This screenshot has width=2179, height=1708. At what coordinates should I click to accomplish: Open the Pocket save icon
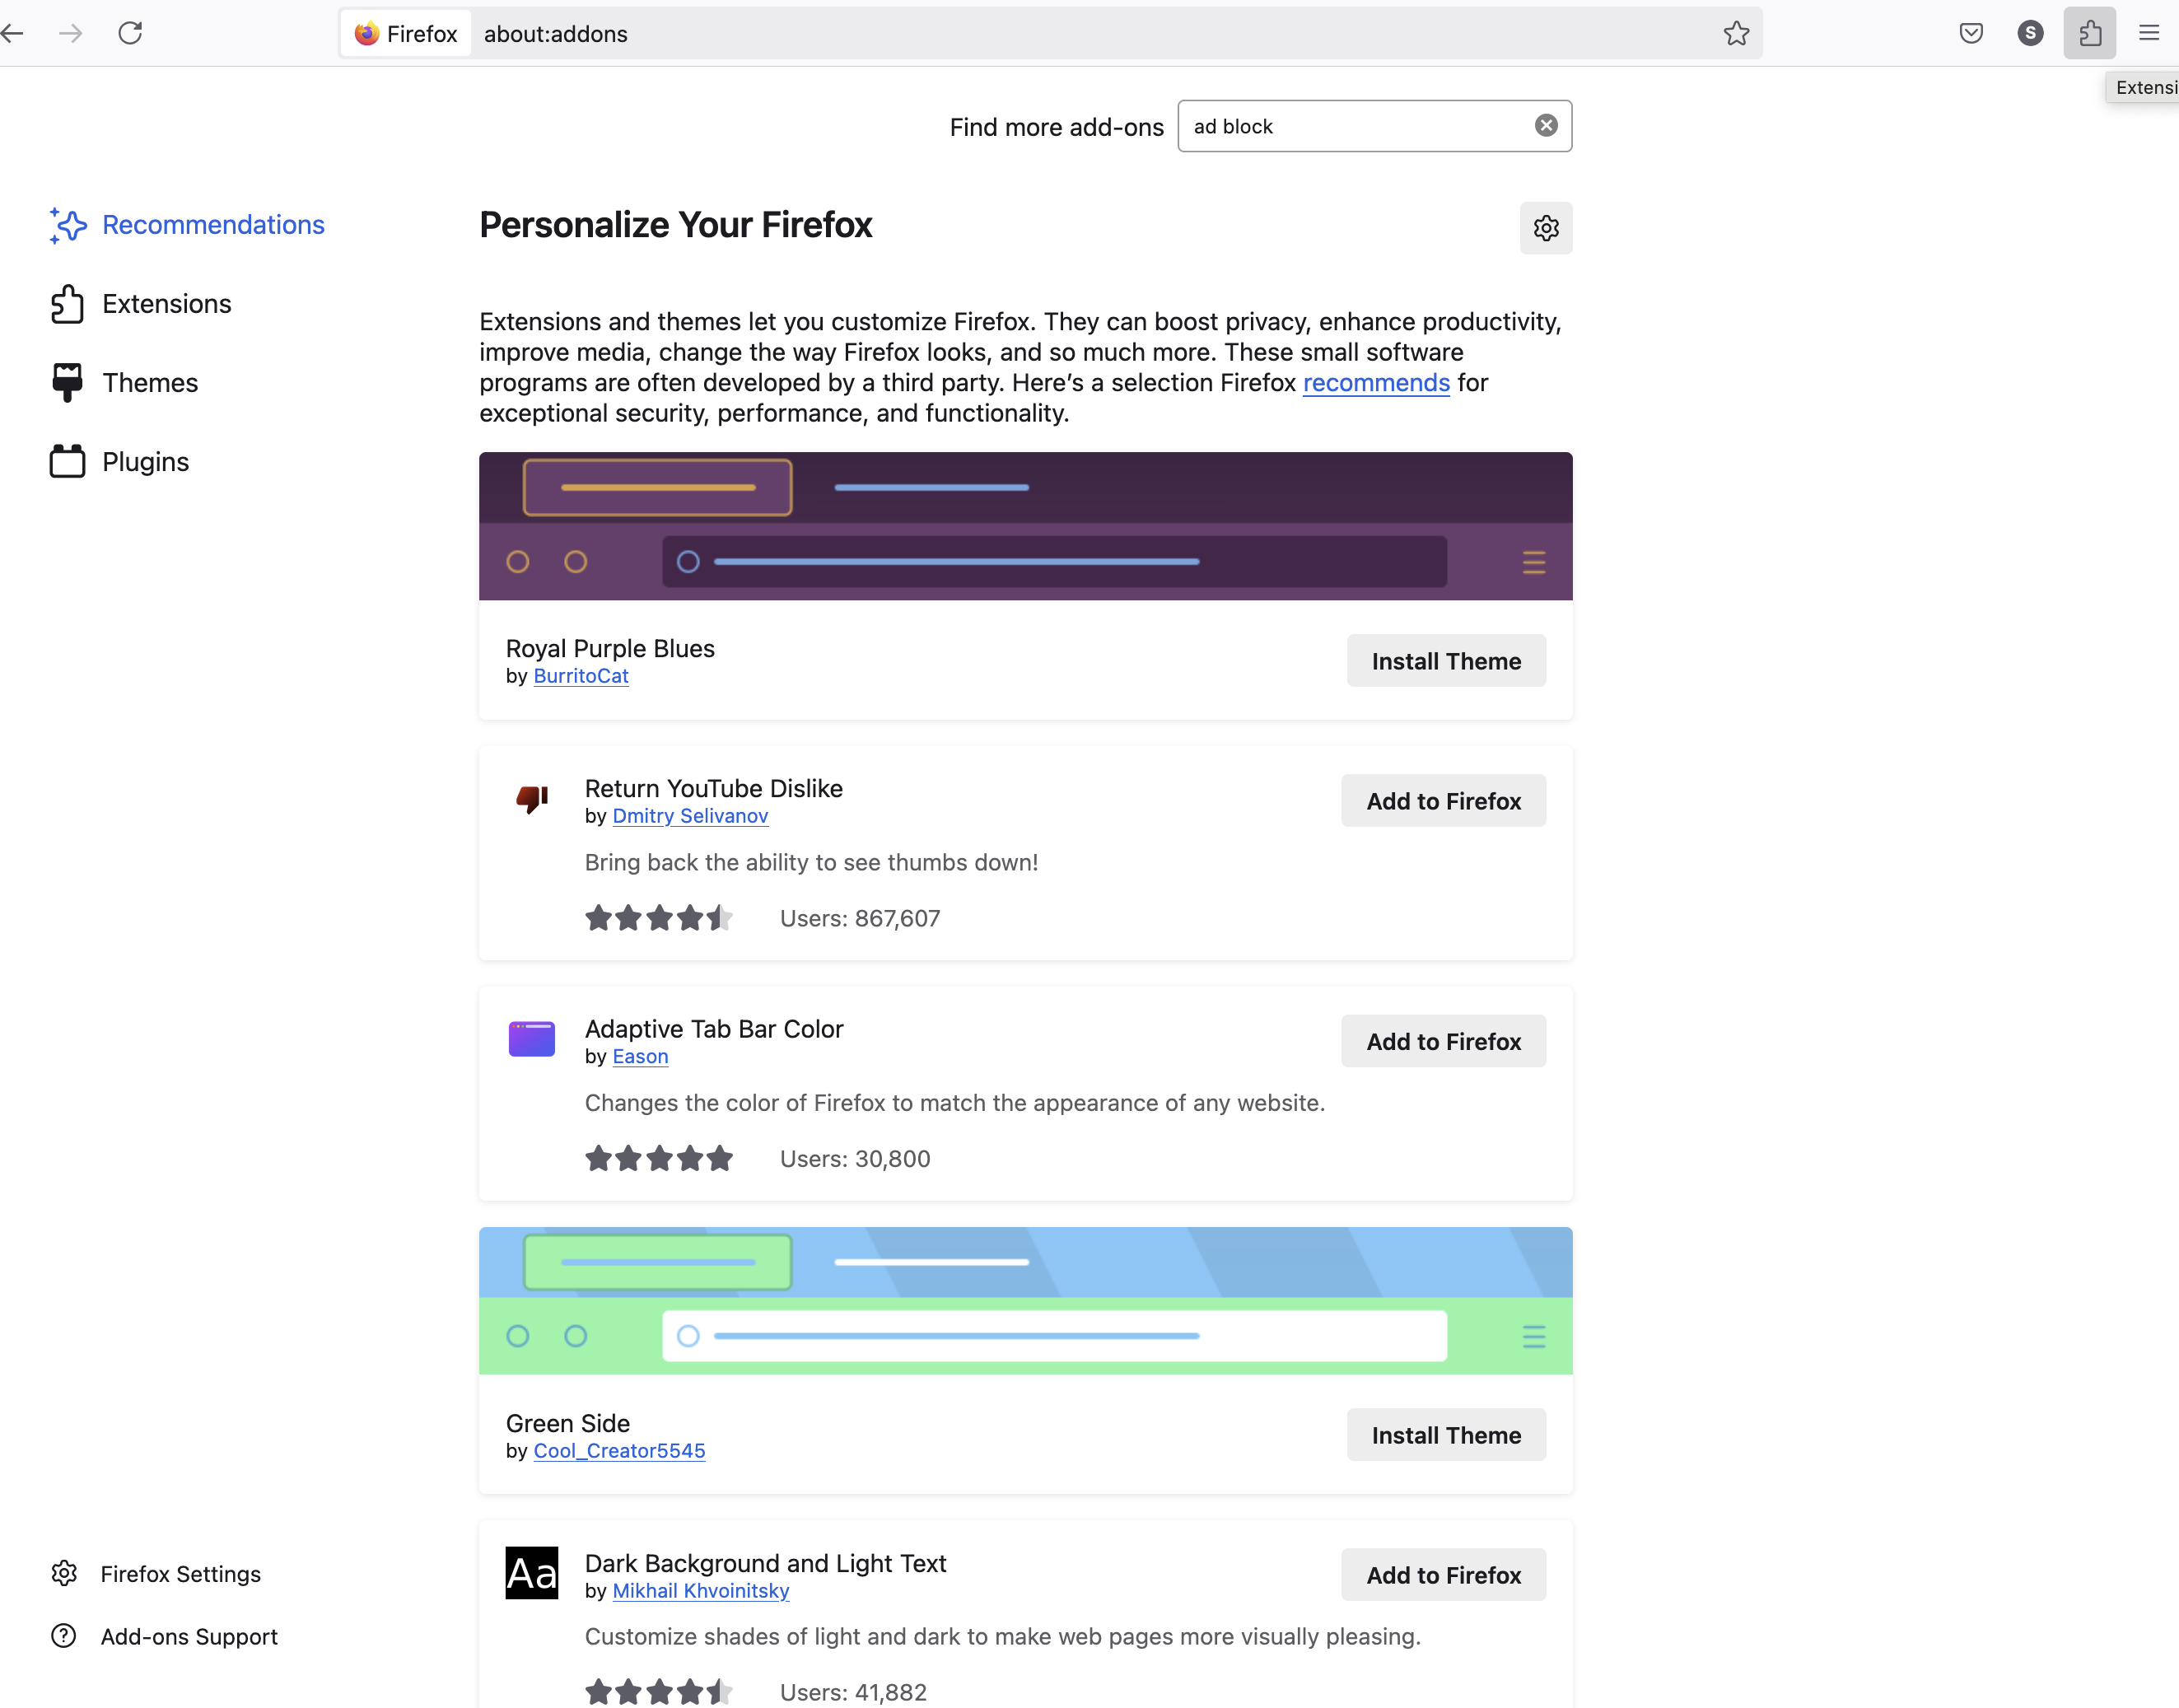[x=1970, y=33]
